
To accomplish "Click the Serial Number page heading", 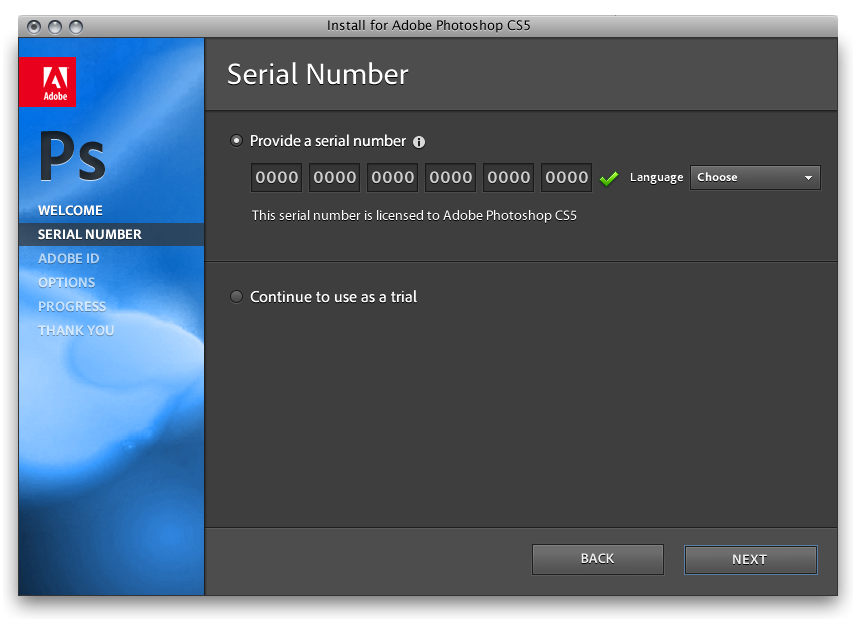I will [318, 74].
